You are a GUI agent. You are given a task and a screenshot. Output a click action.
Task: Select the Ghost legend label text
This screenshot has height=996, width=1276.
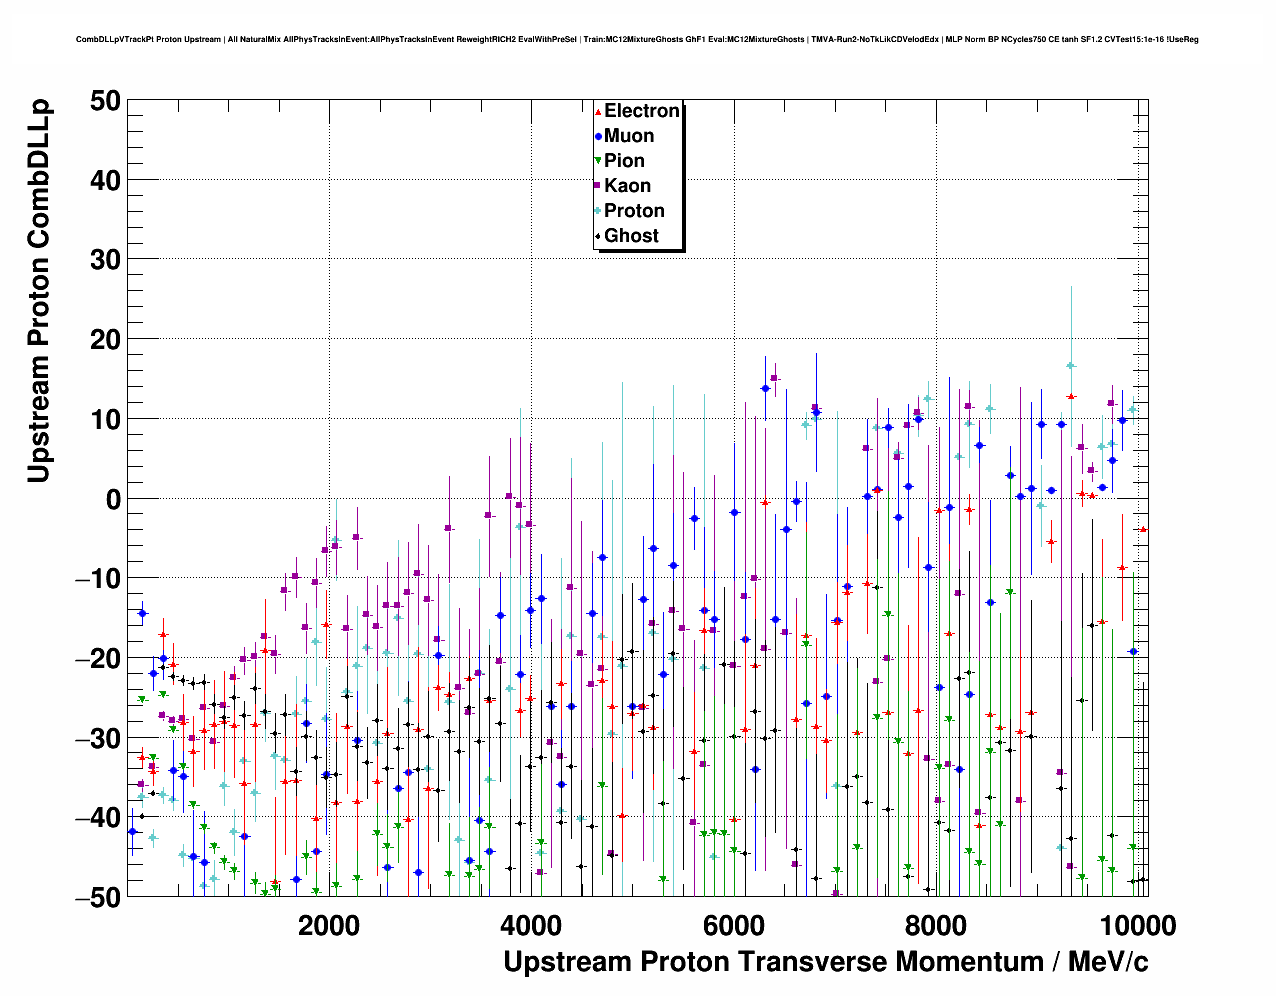631,236
